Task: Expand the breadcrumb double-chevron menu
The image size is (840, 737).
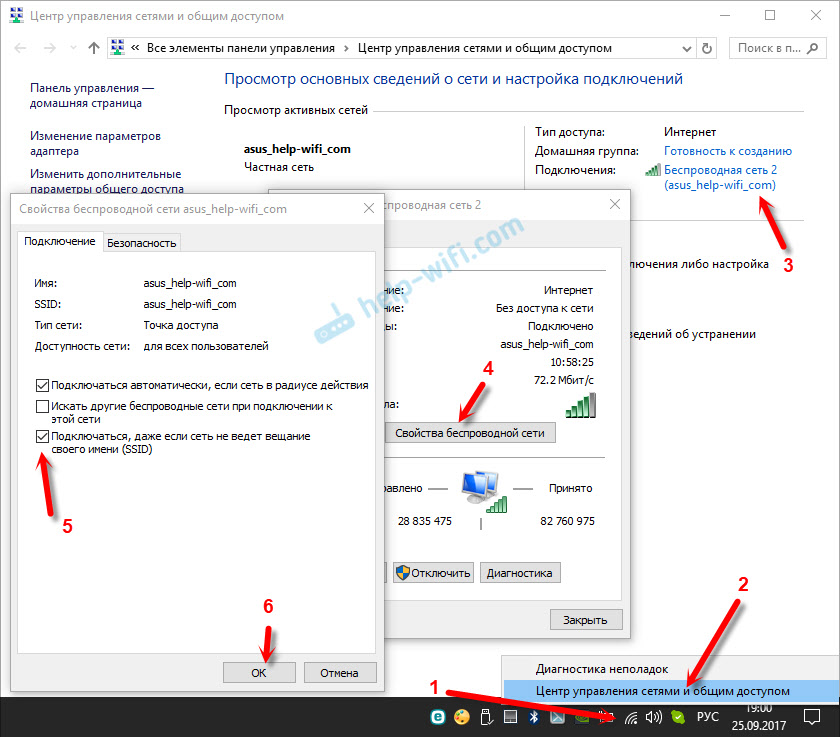Action: 135,48
